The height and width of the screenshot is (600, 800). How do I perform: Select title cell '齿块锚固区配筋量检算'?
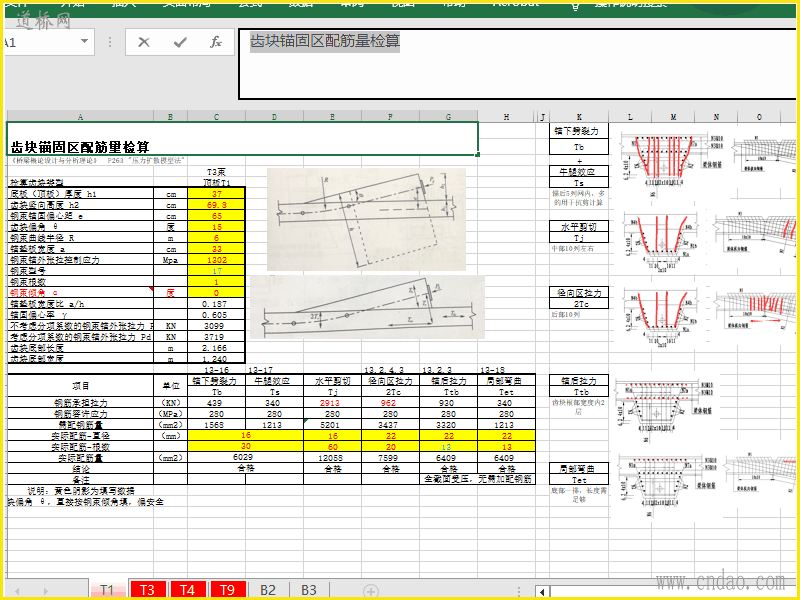point(243,139)
